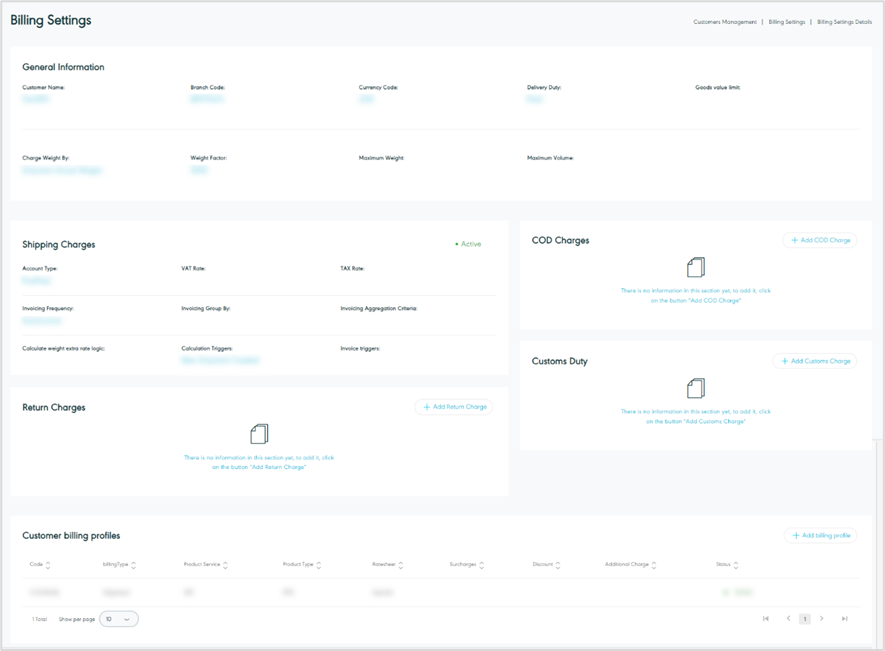Open the Show per page dropdown
Screen dimensions: 885x651
pos(119,619)
